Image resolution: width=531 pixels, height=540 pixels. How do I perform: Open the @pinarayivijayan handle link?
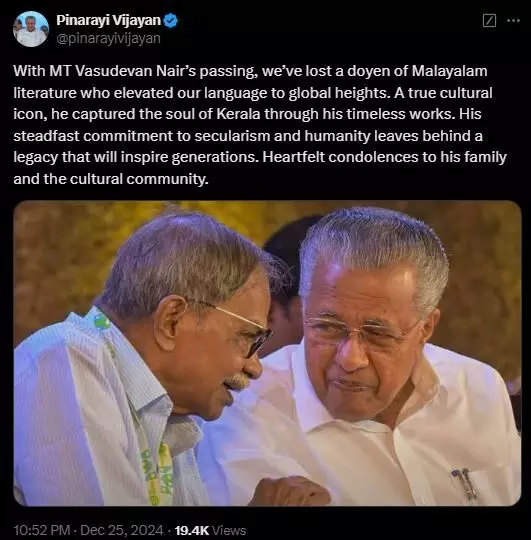108,38
